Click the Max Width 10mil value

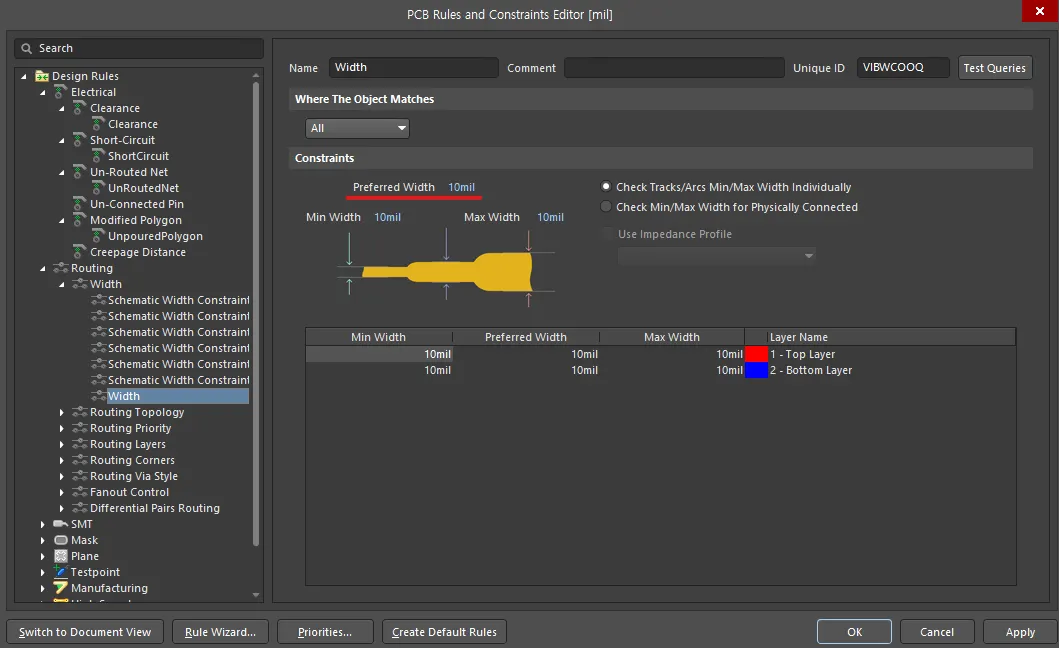[550, 217]
